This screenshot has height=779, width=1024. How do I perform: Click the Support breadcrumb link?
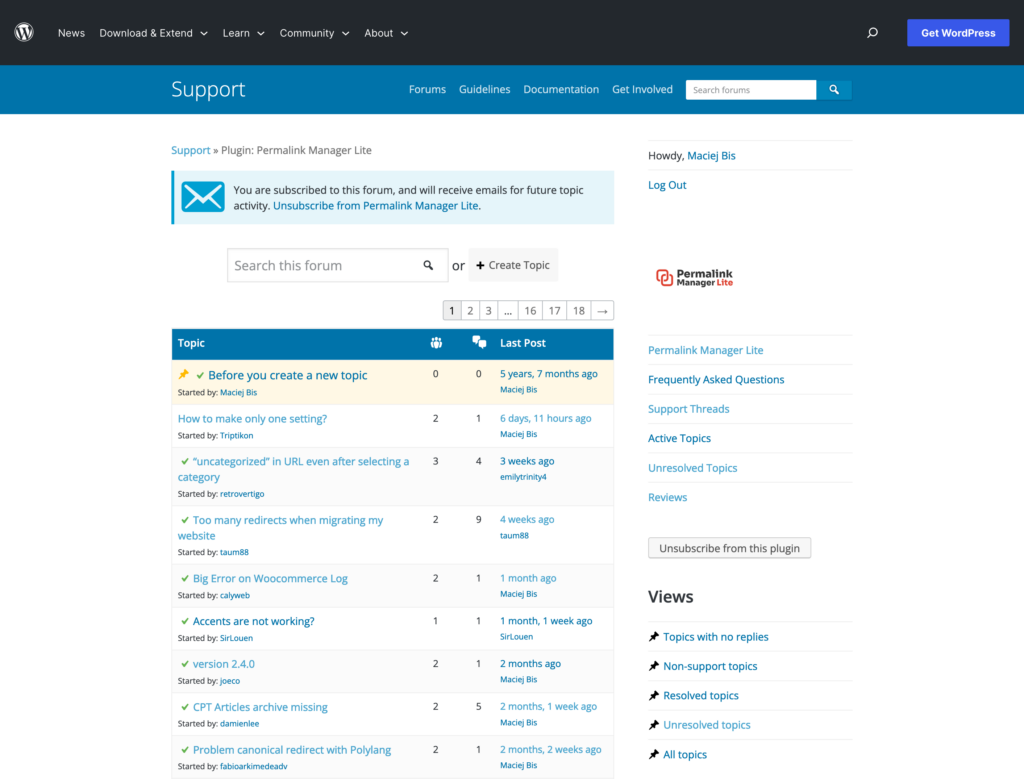pos(191,150)
